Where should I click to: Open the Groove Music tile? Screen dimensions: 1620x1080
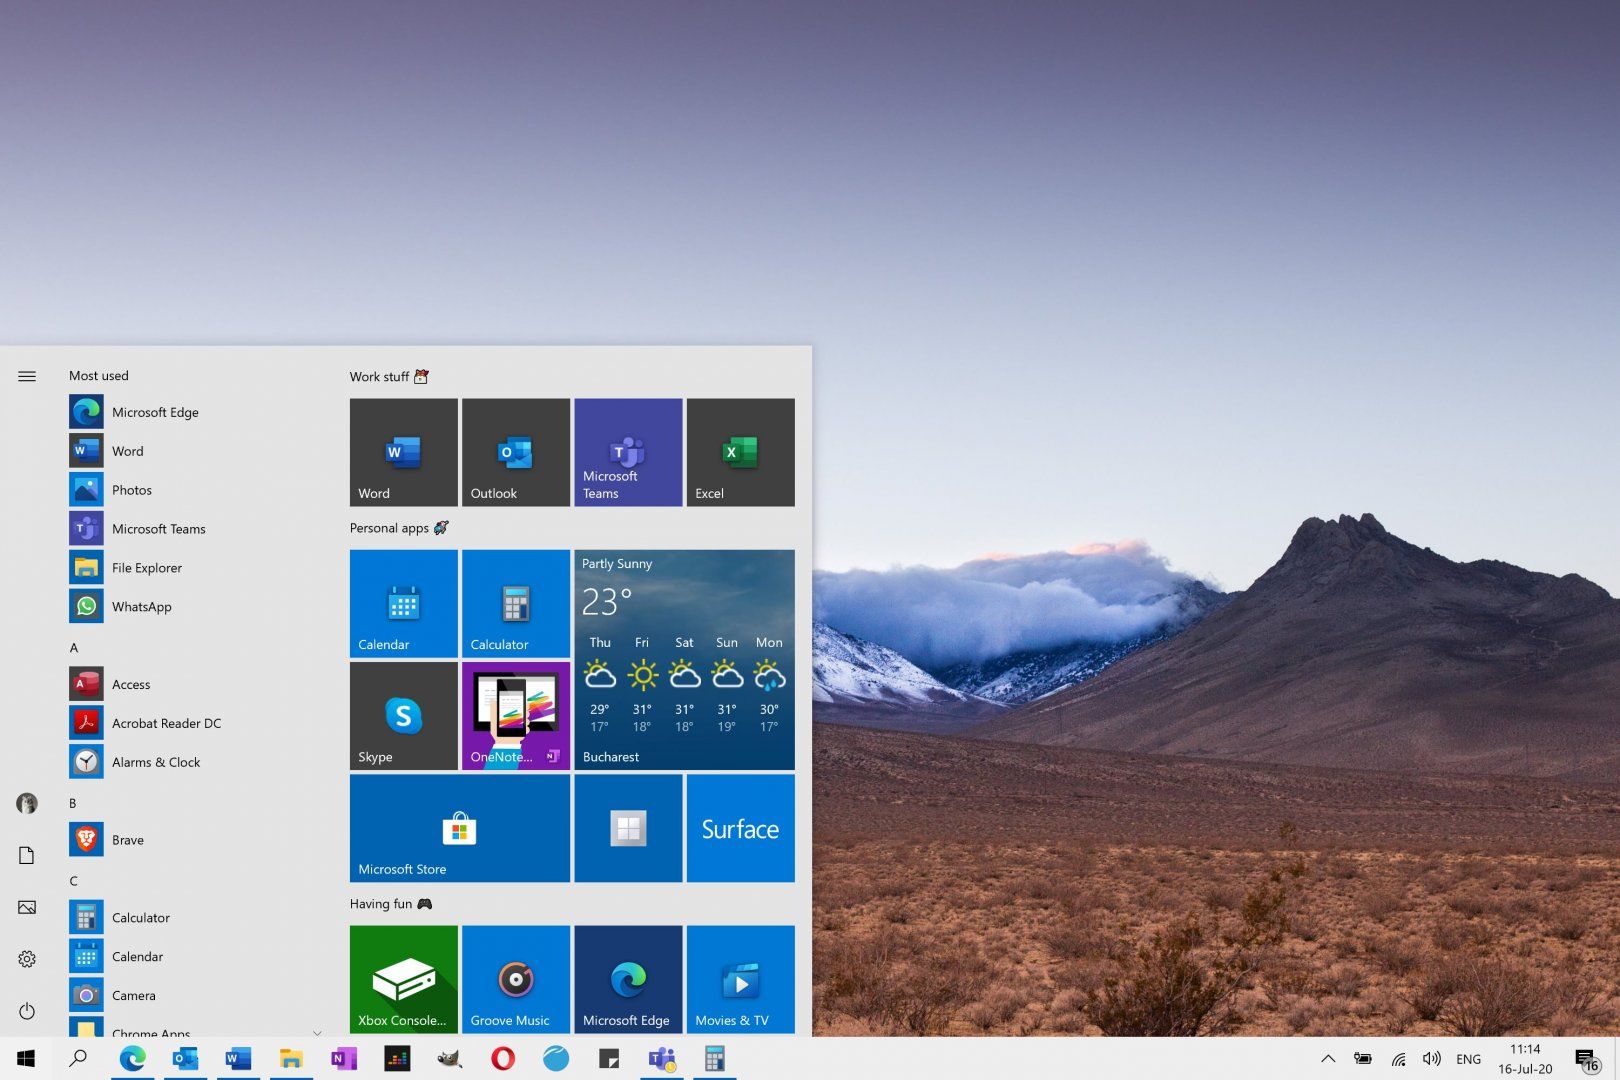[516, 979]
